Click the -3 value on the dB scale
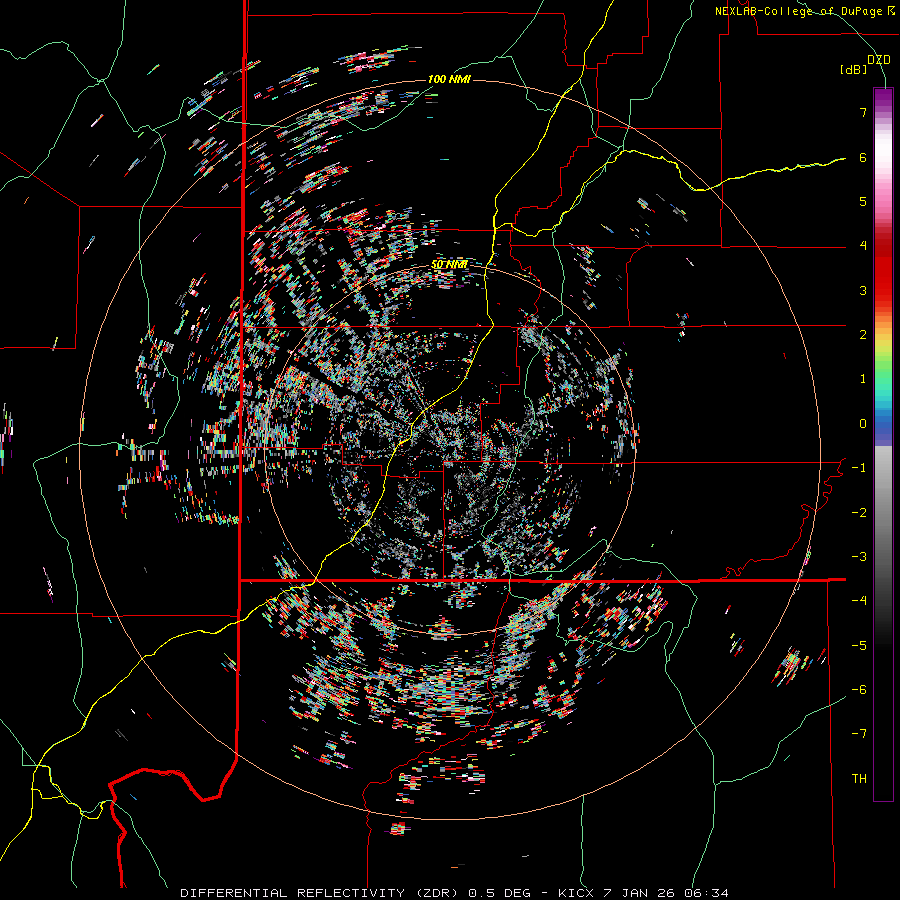This screenshot has width=900, height=900. [859, 557]
